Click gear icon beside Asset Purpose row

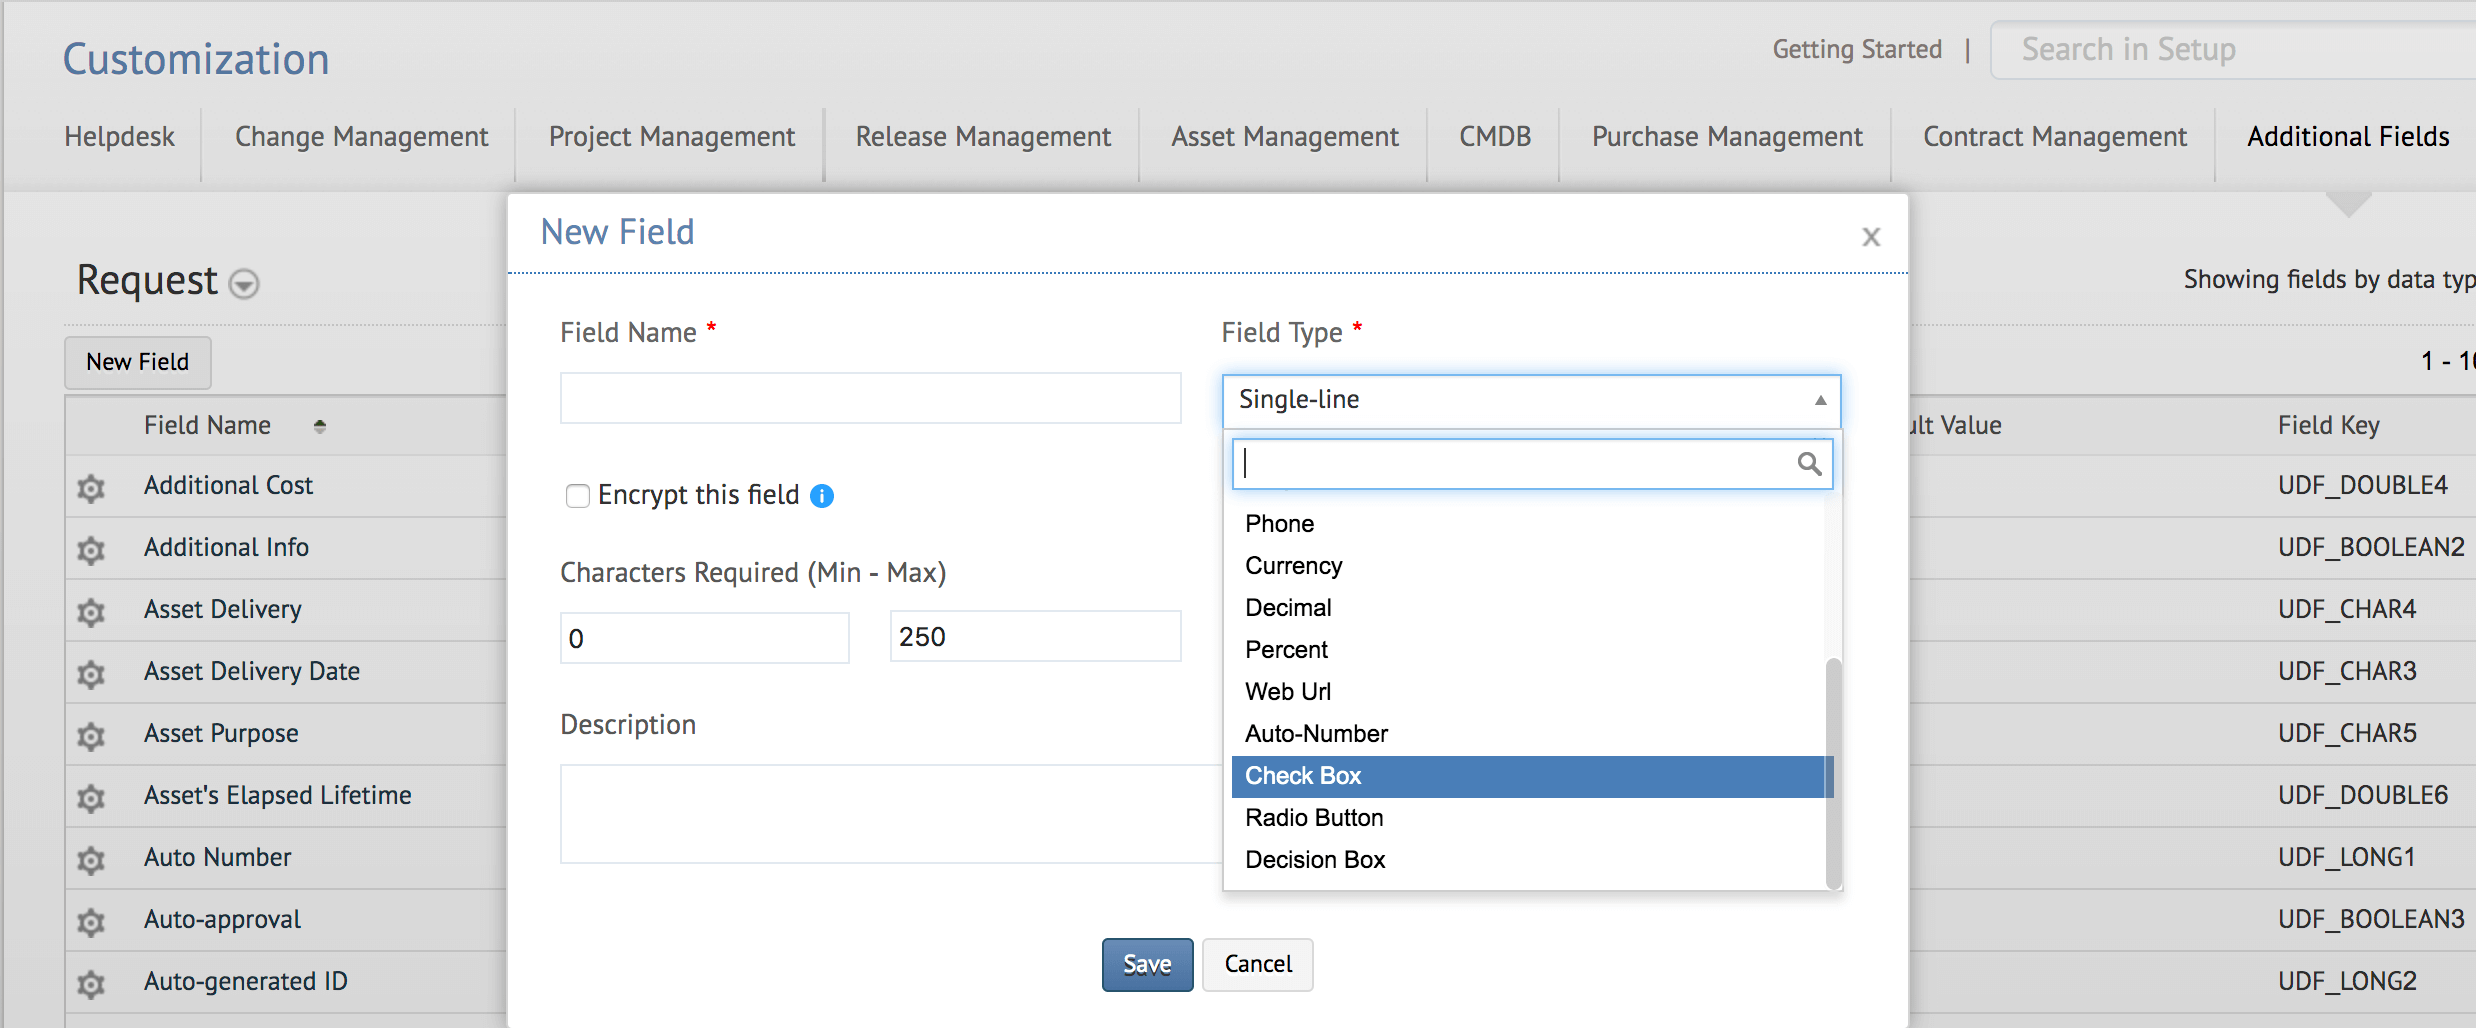(x=91, y=736)
